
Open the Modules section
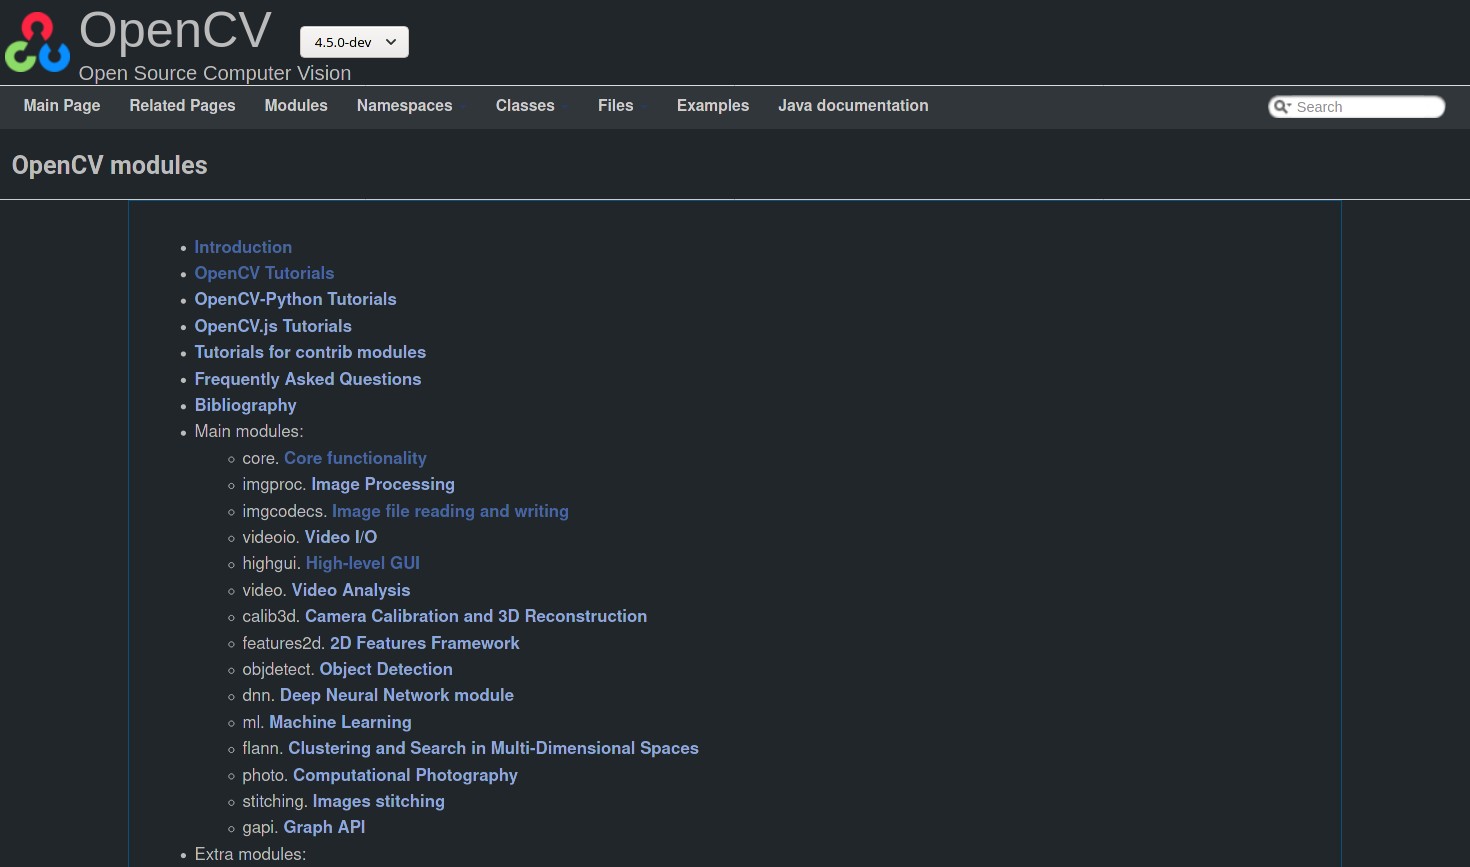click(296, 106)
